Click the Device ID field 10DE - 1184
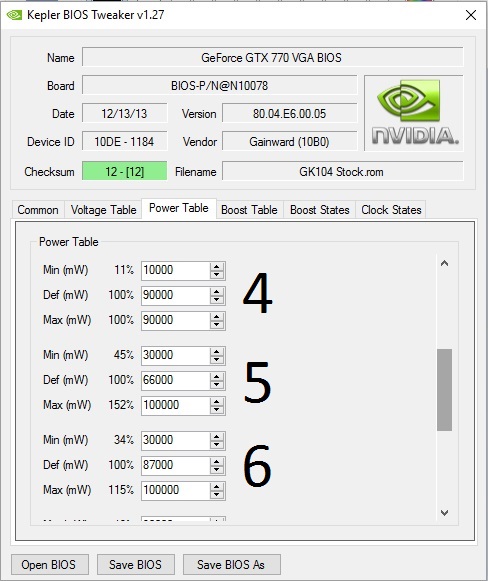This screenshot has height=581, width=488. (125, 142)
